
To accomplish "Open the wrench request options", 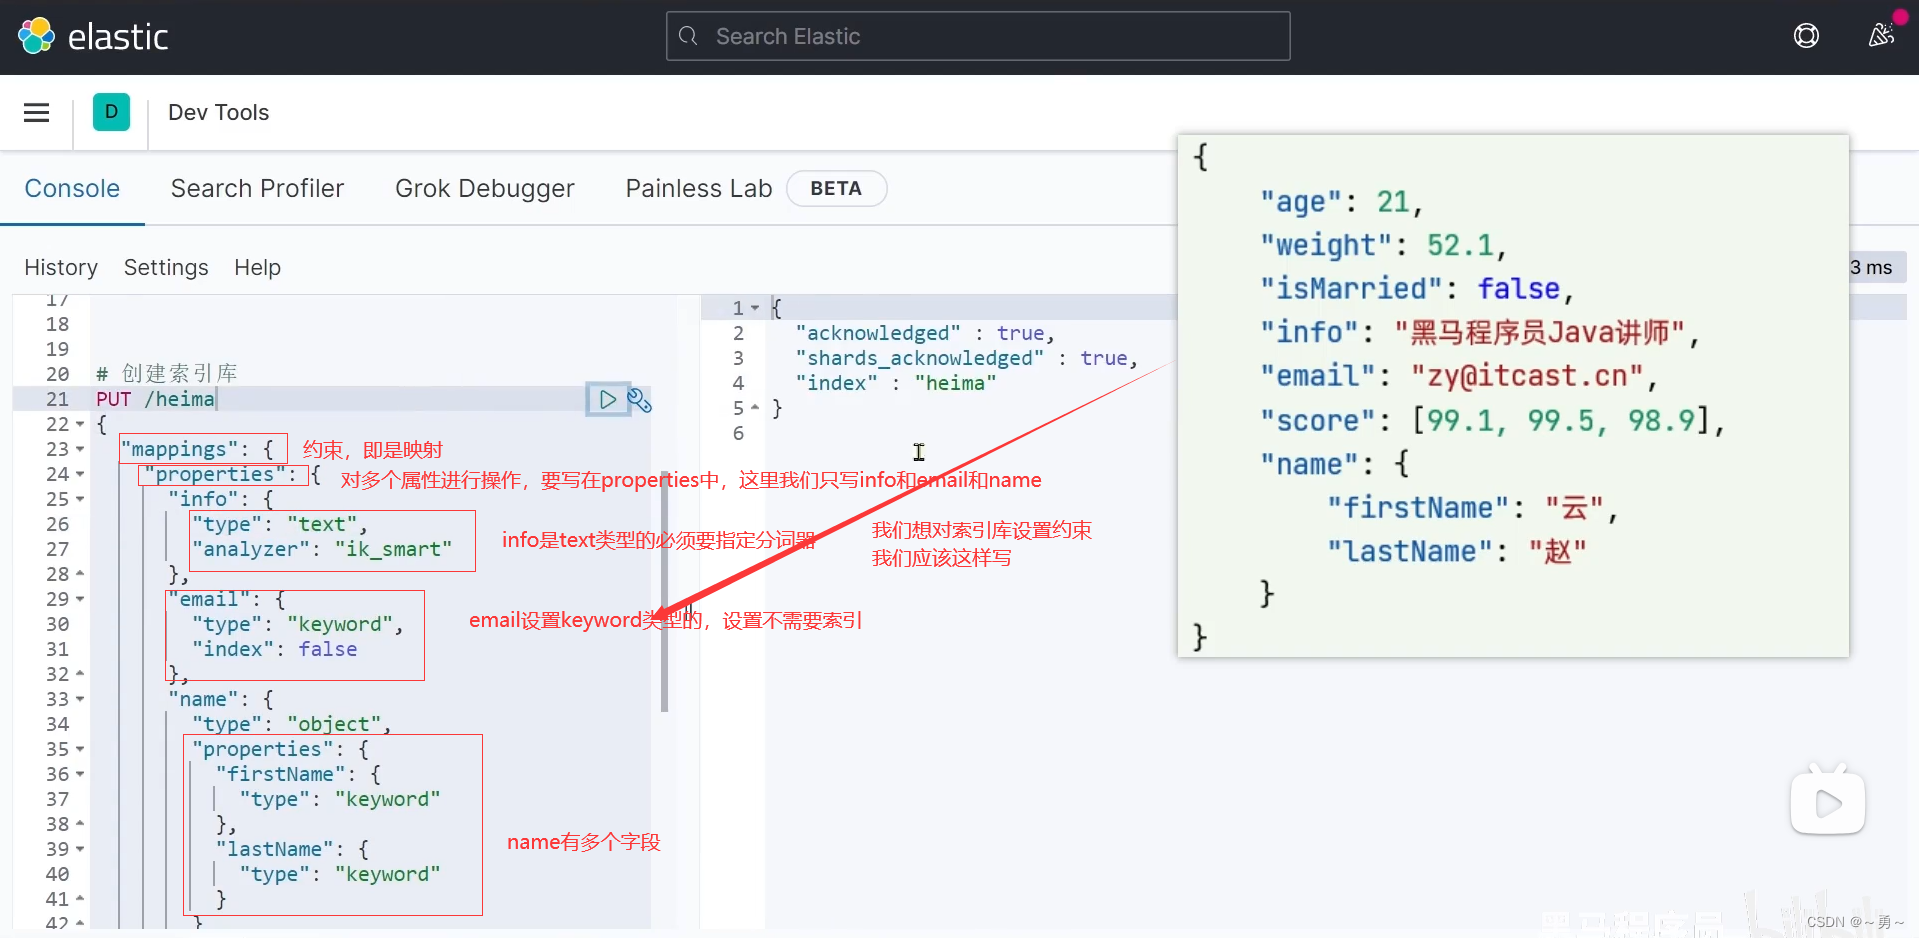I will 639,400.
